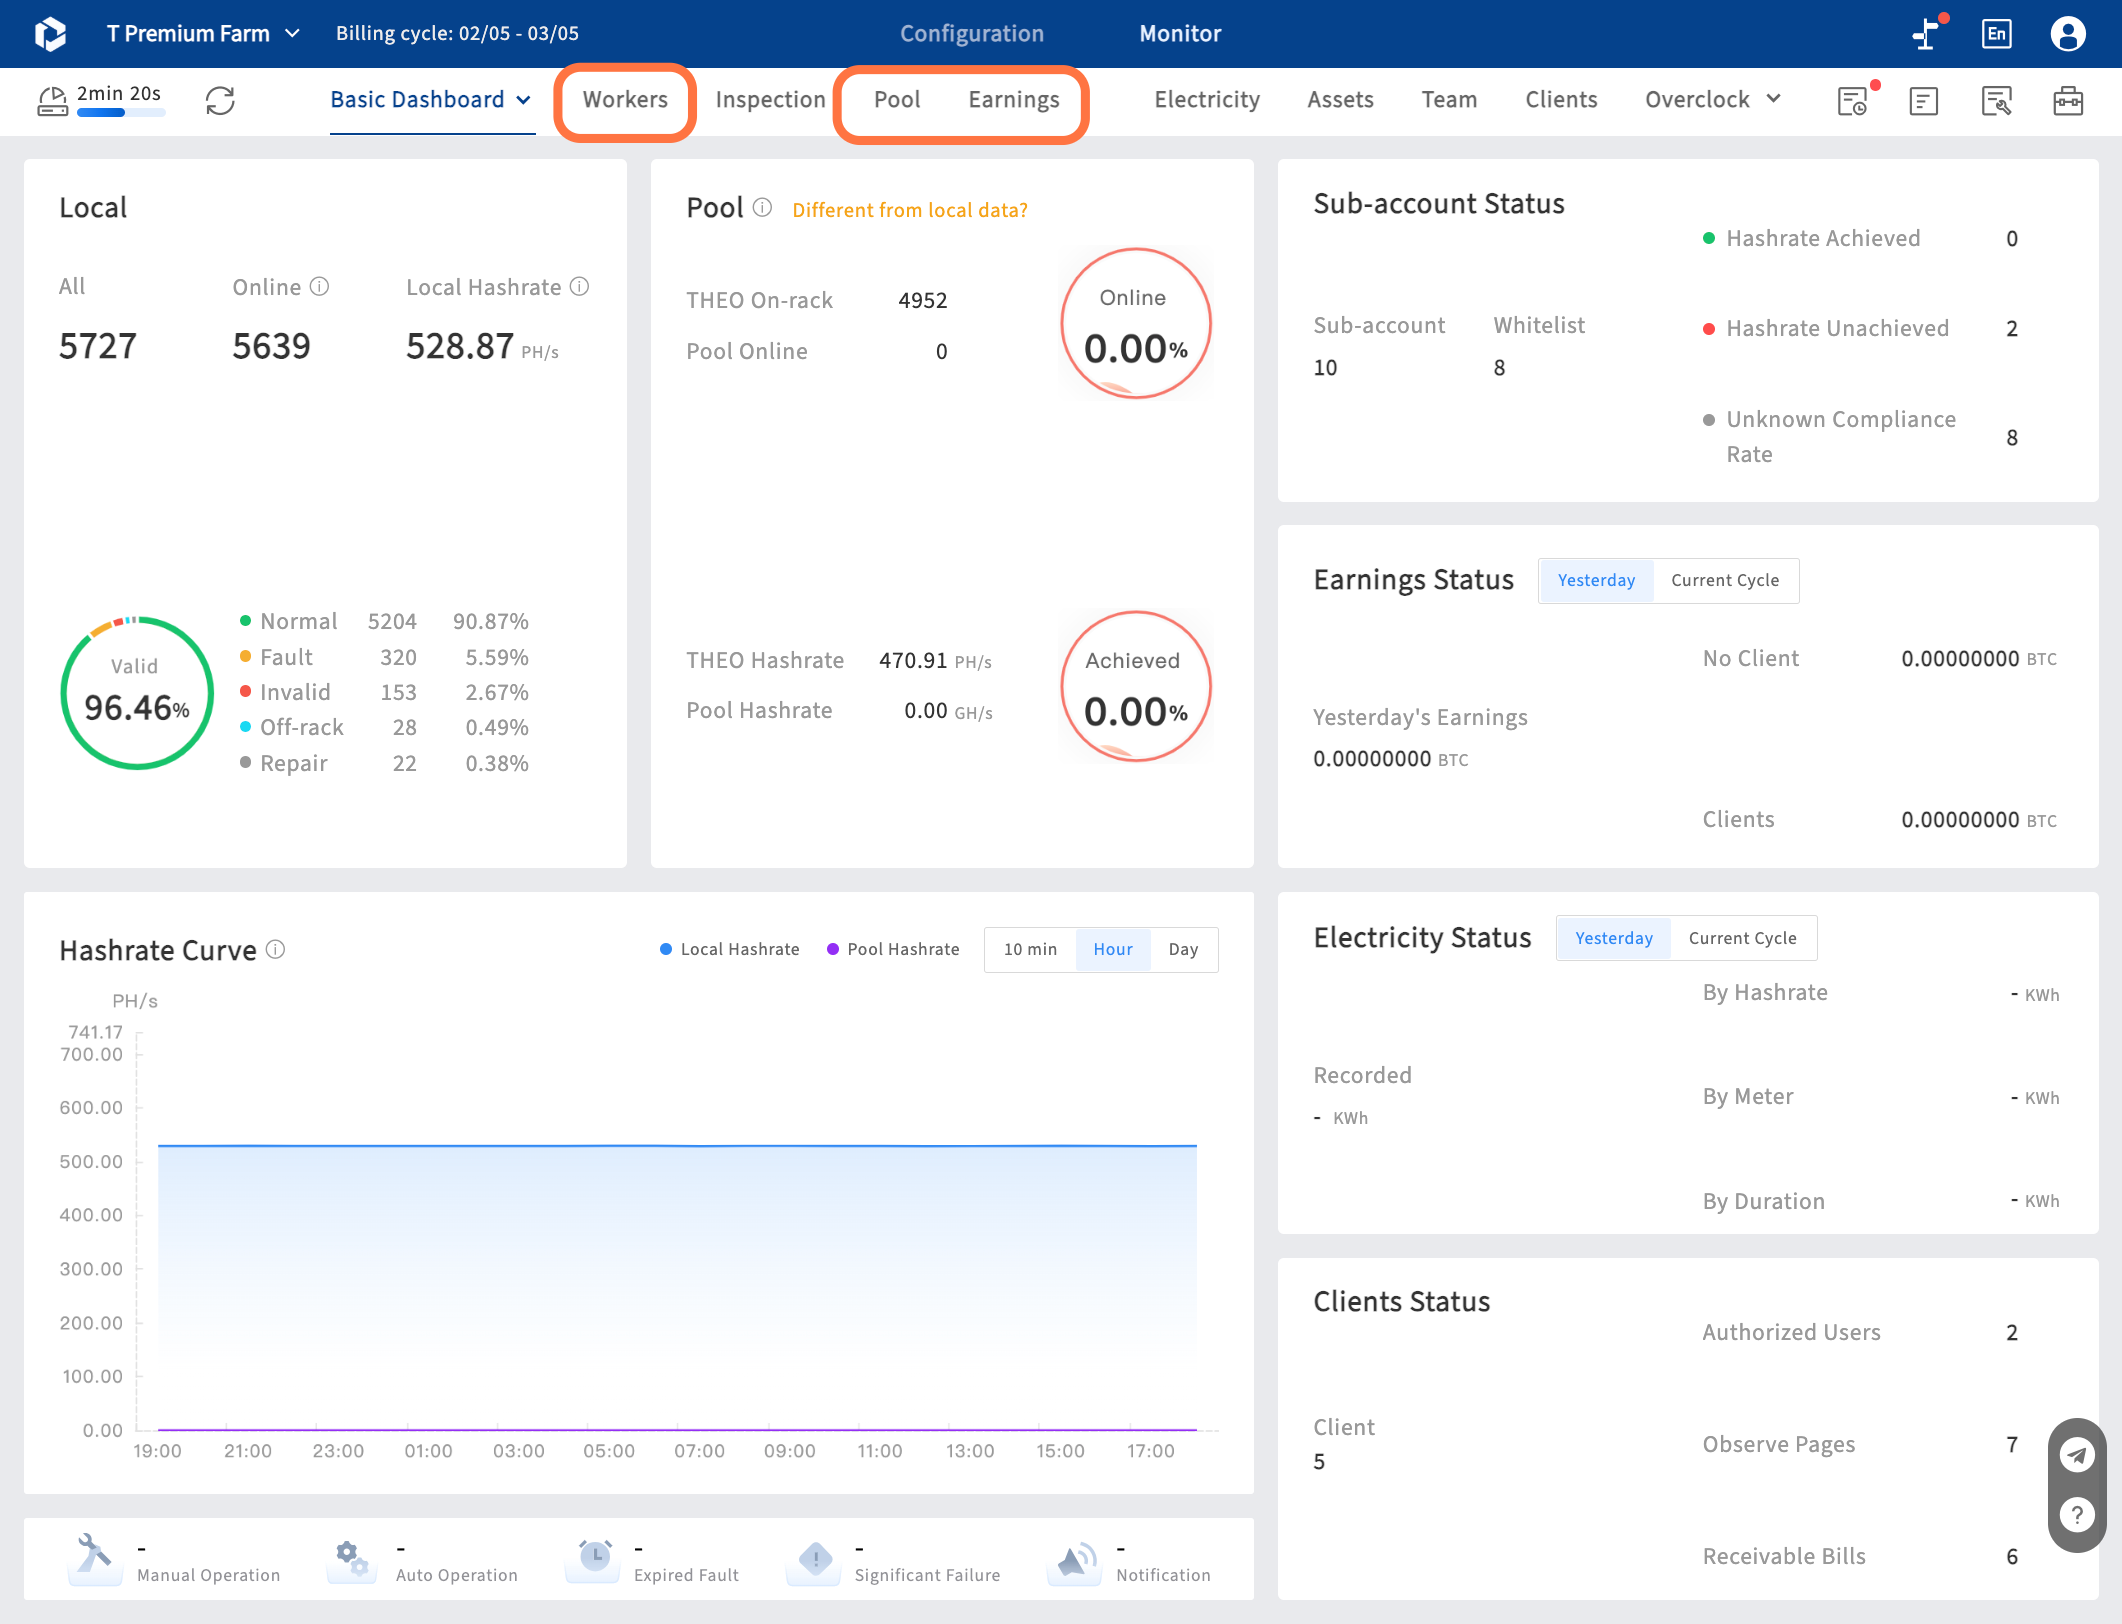Open the search report icon

(x=1996, y=101)
